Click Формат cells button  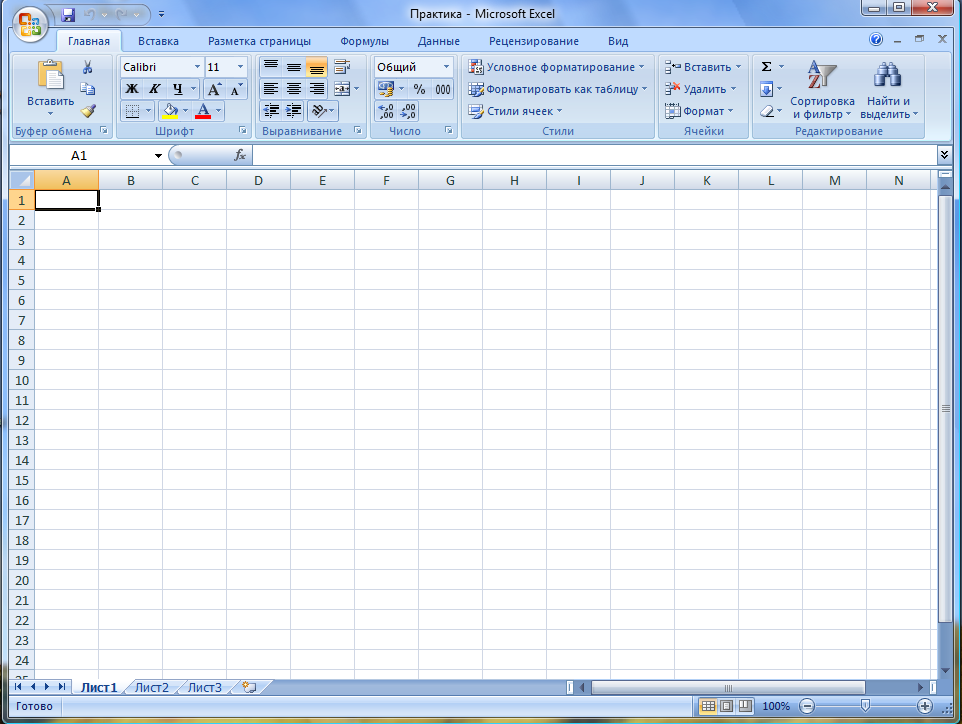pos(699,111)
